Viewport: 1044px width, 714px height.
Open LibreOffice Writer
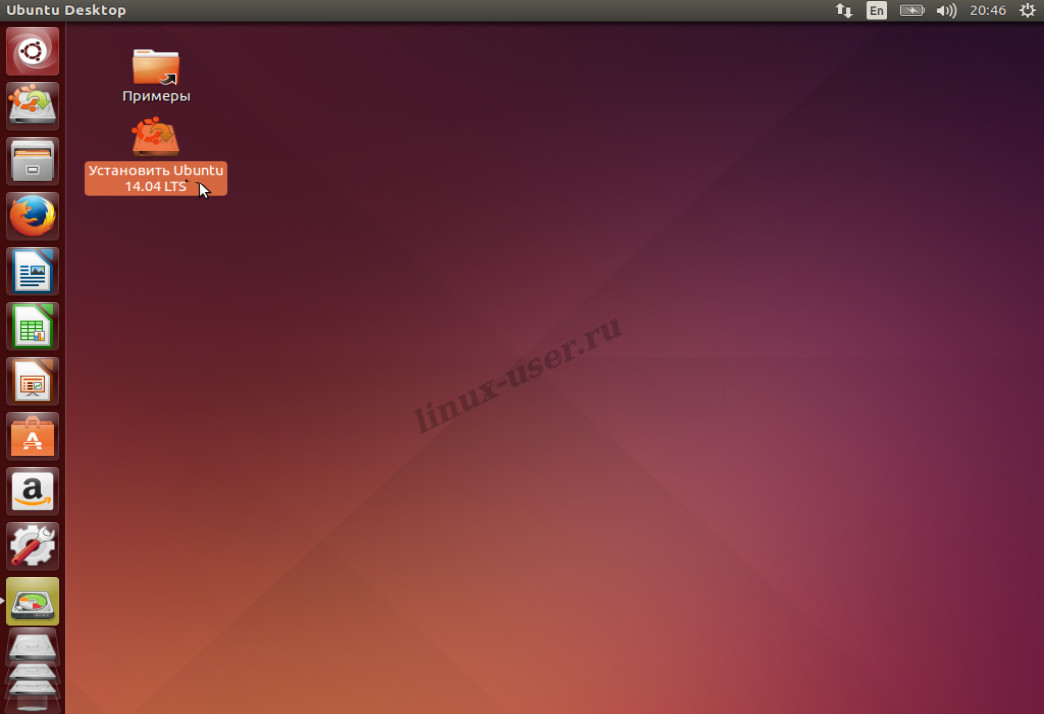tap(33, 271)
